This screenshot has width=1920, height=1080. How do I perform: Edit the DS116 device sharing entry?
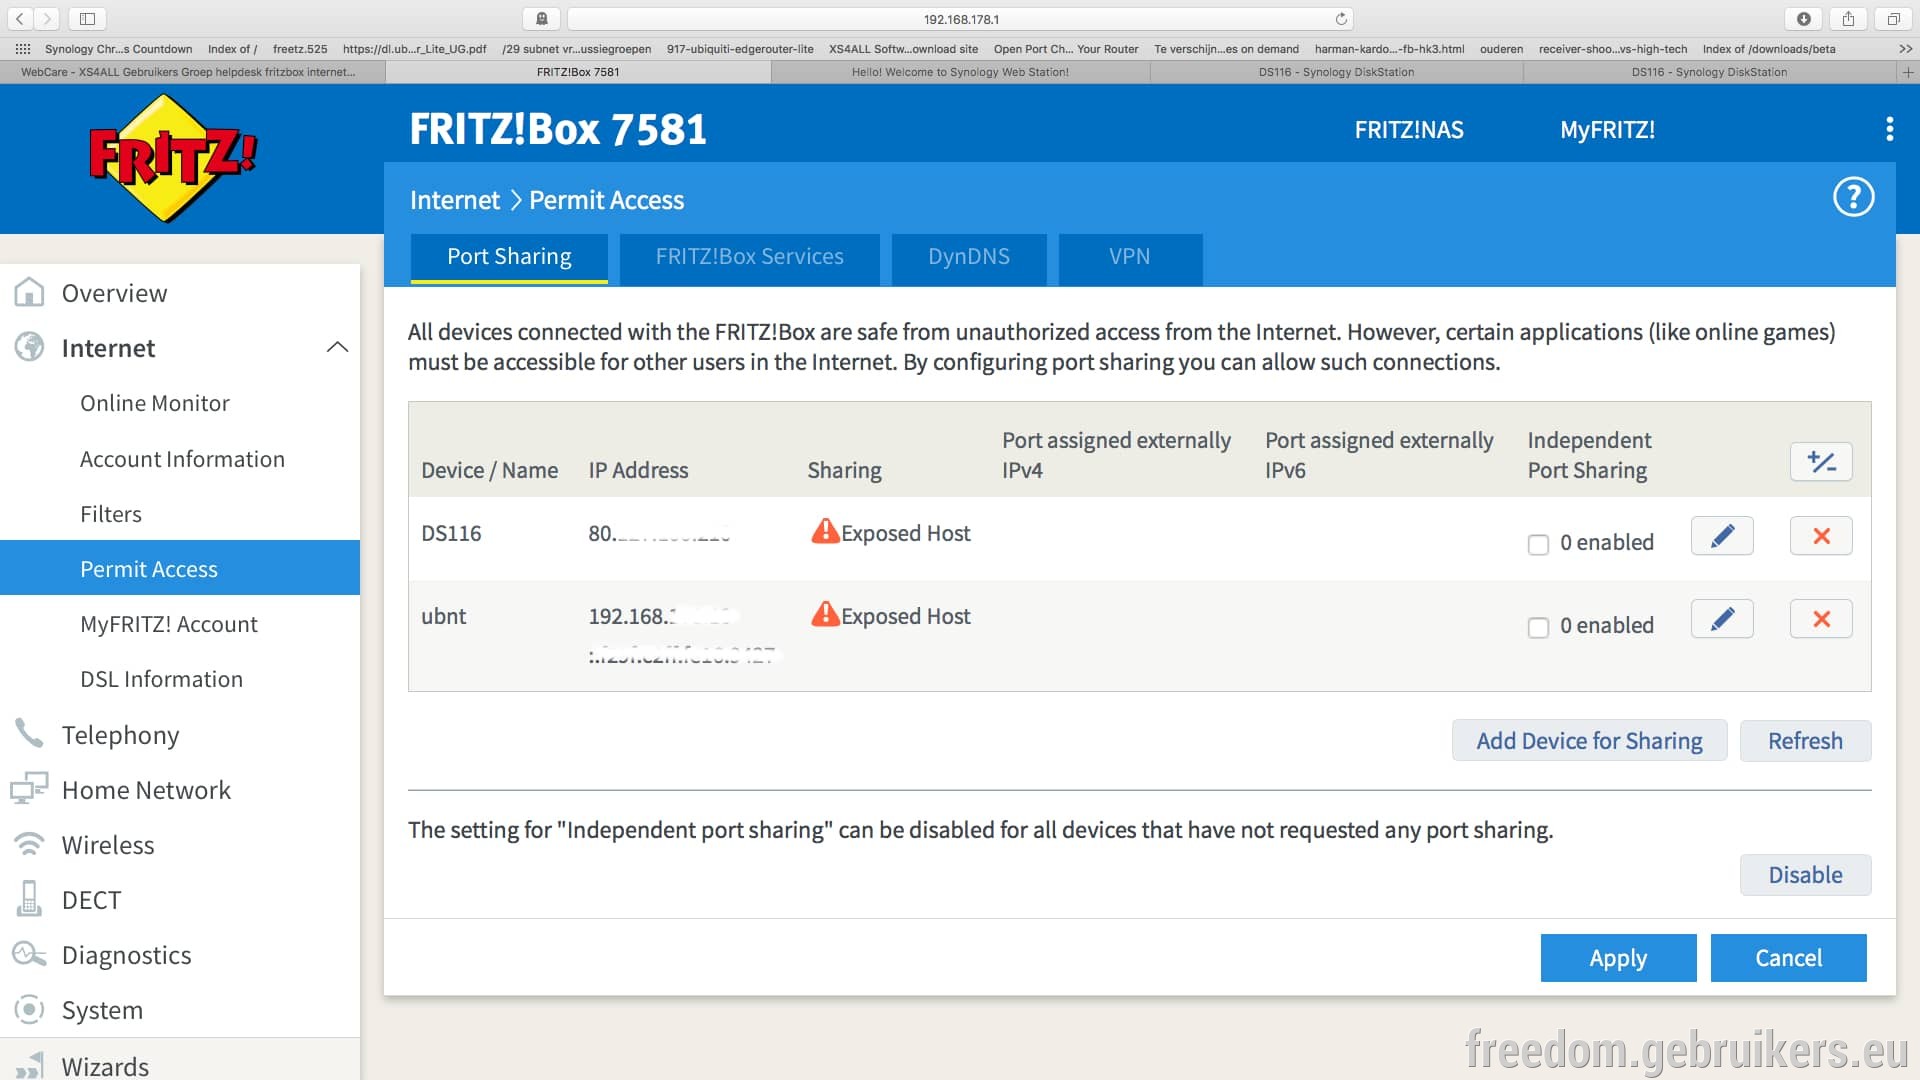tap(1722, 536)
